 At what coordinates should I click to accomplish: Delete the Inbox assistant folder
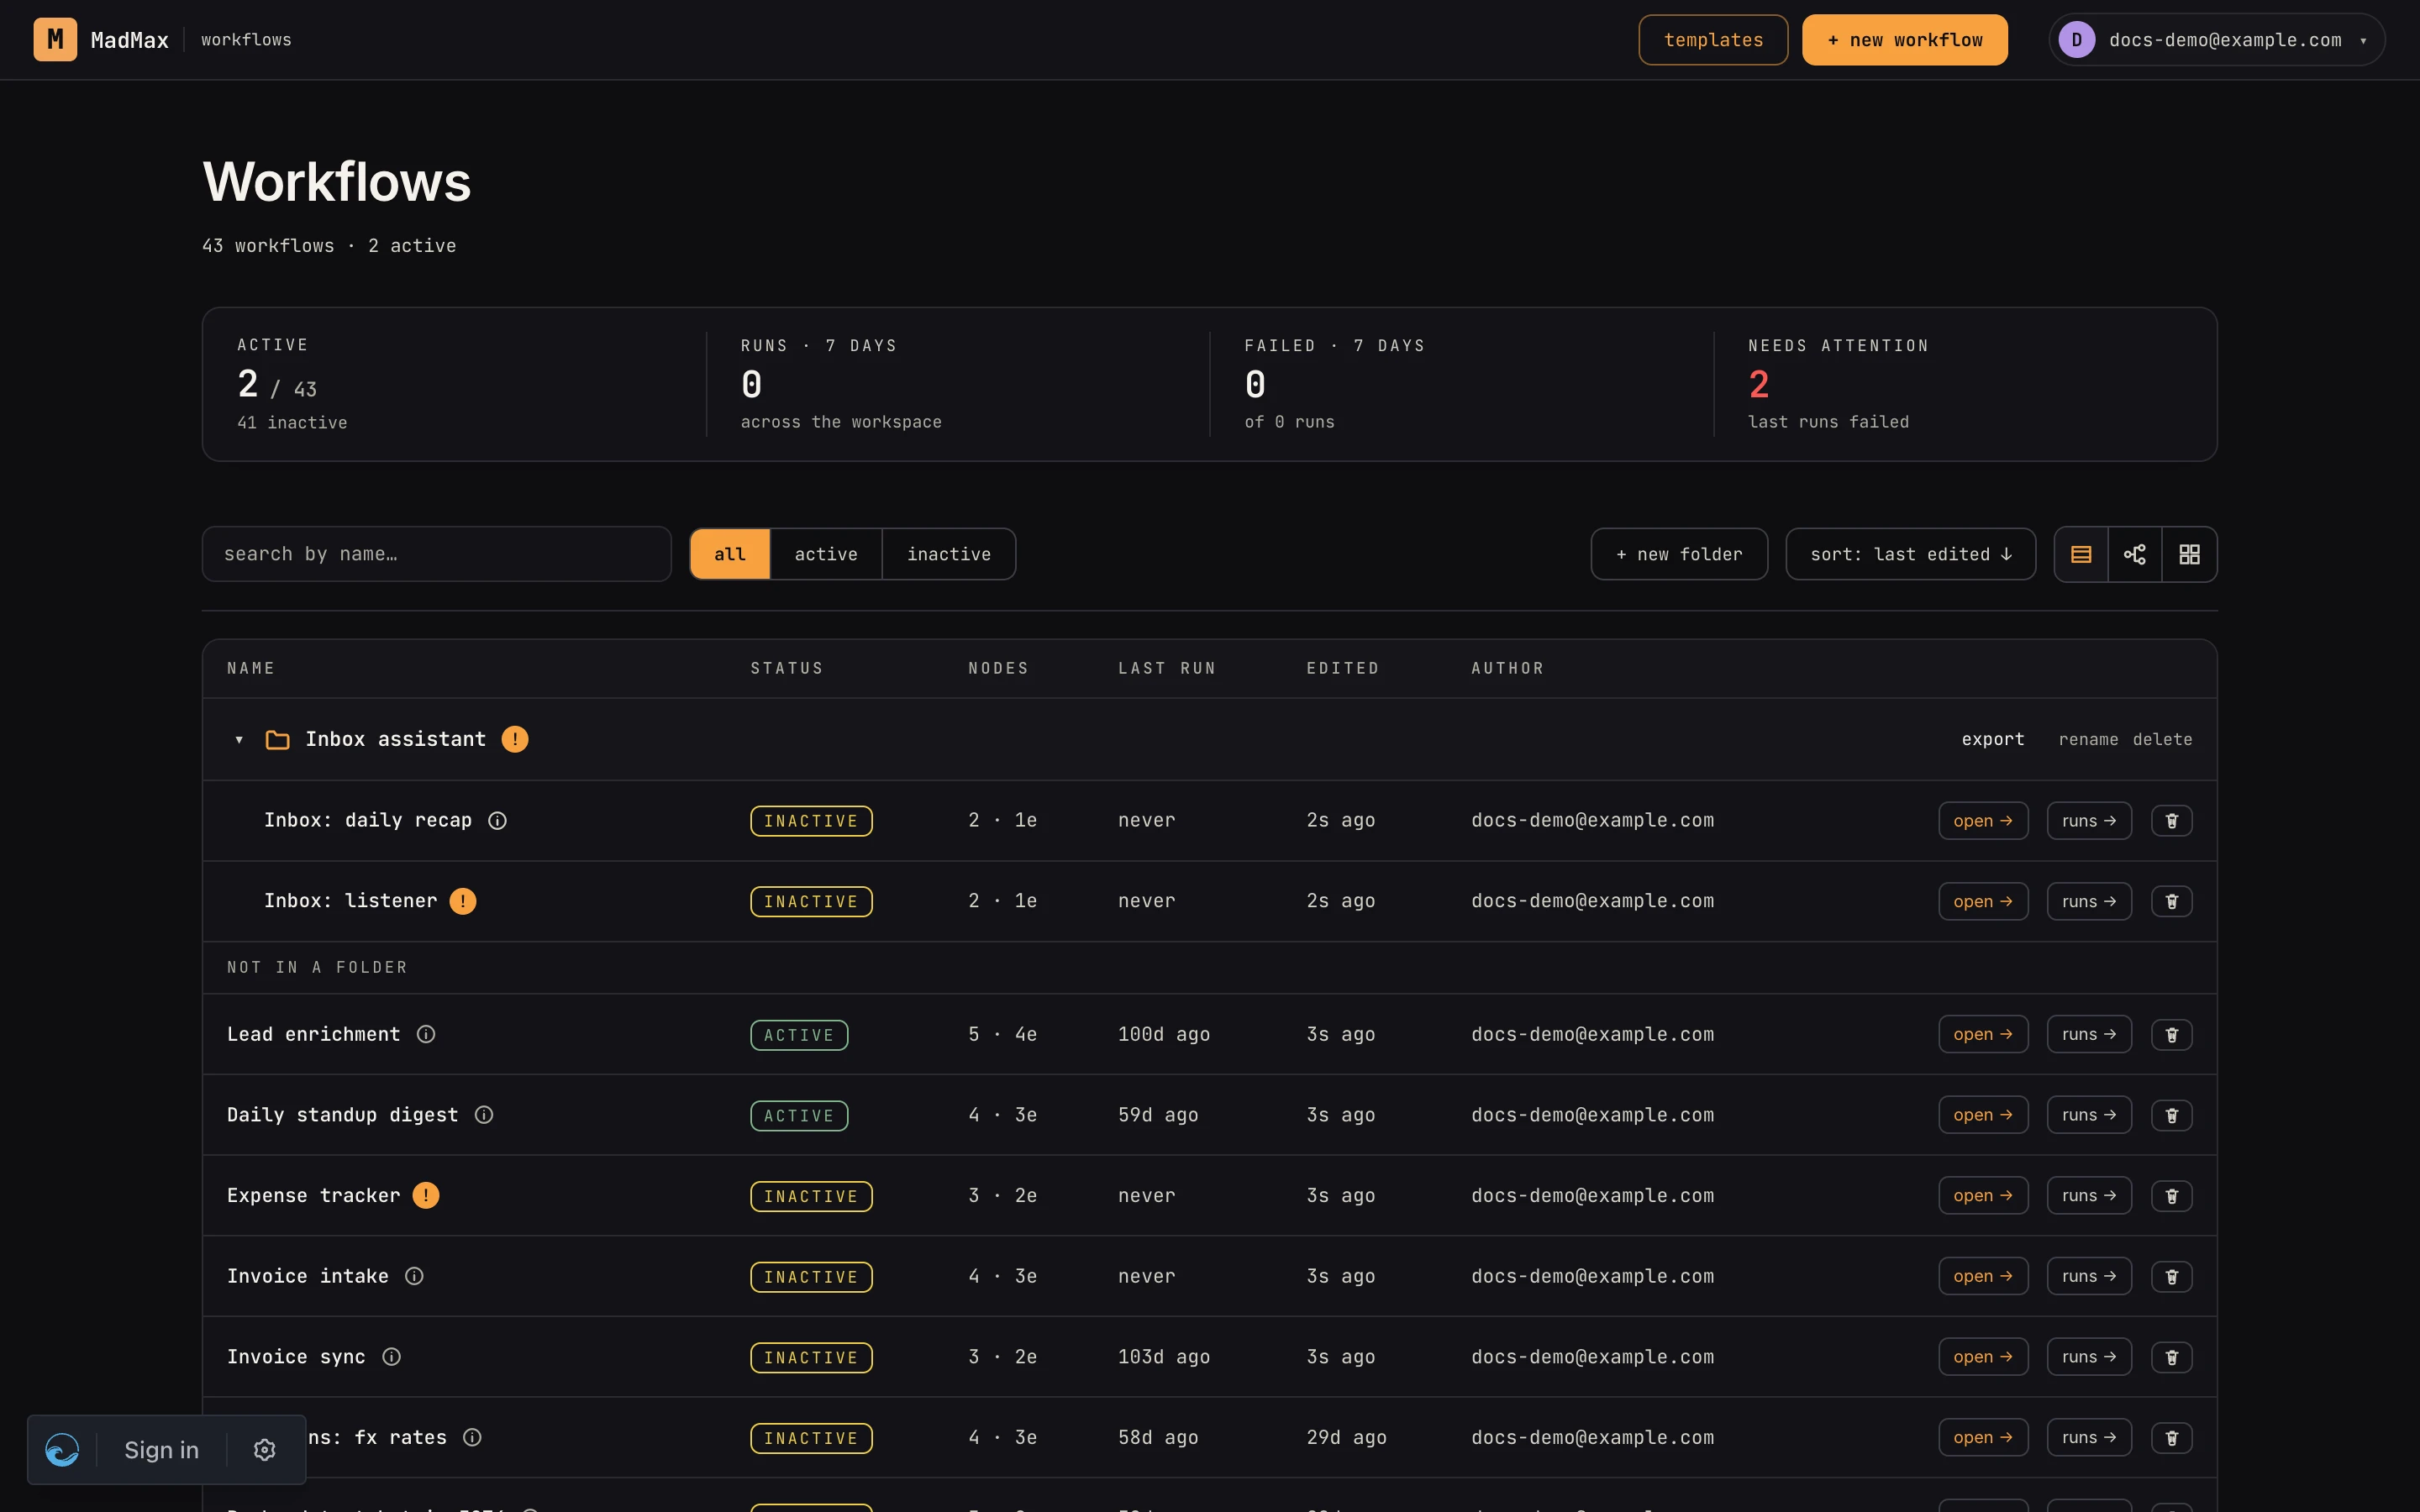tap(2162, 740)
